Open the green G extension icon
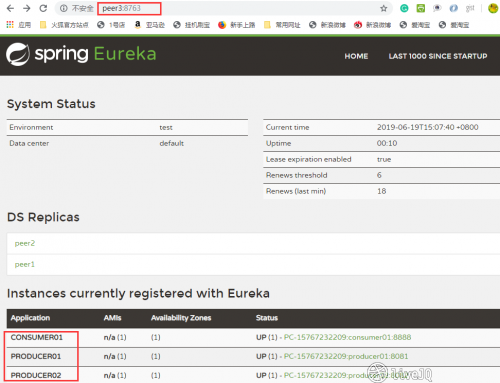 404,8
